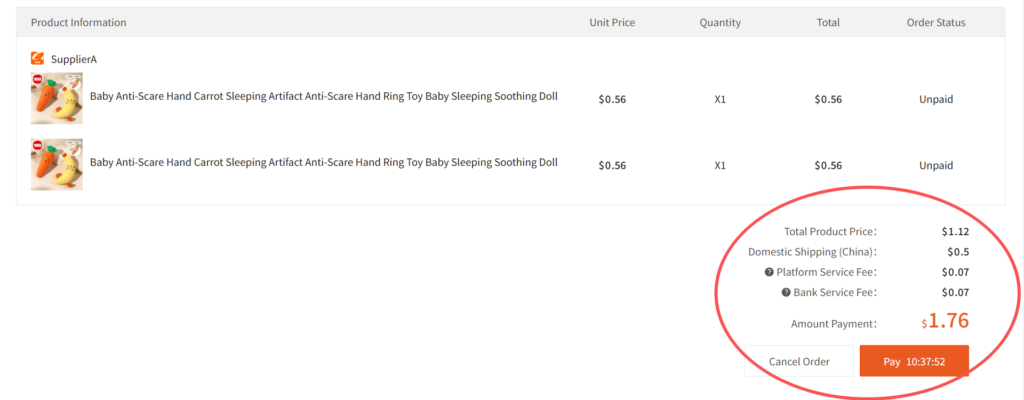Open second carrot toy product thumbnail
The height and width of the screenshot is (400, 1024).
(57, 164)
